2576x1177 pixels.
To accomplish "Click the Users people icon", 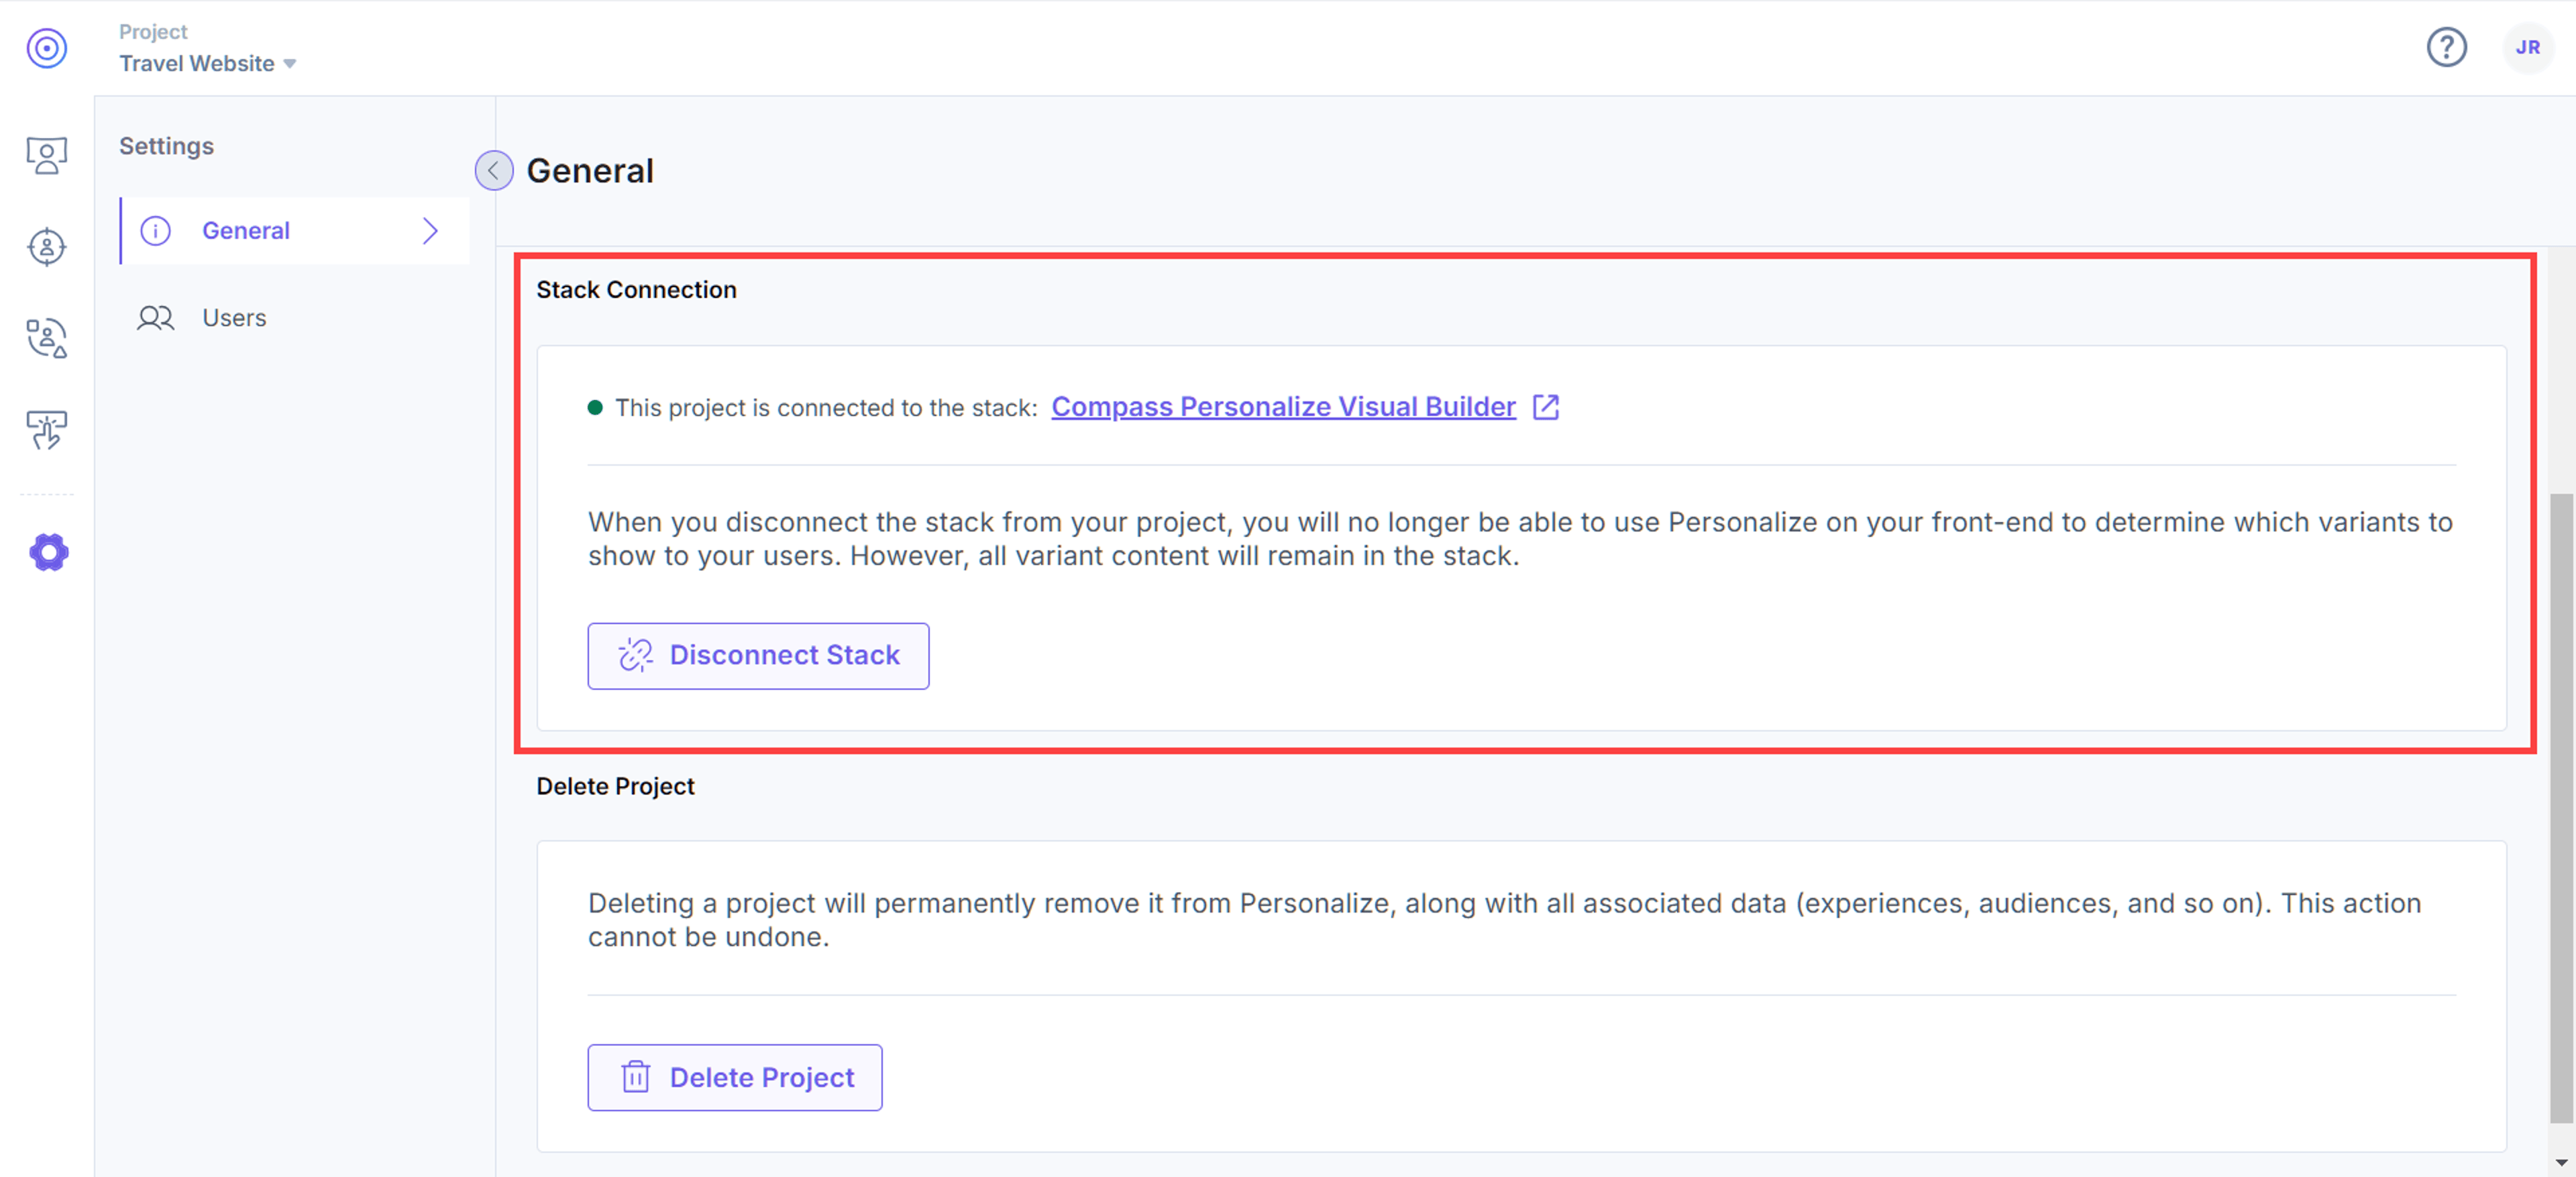I will (x=155, y=318).
